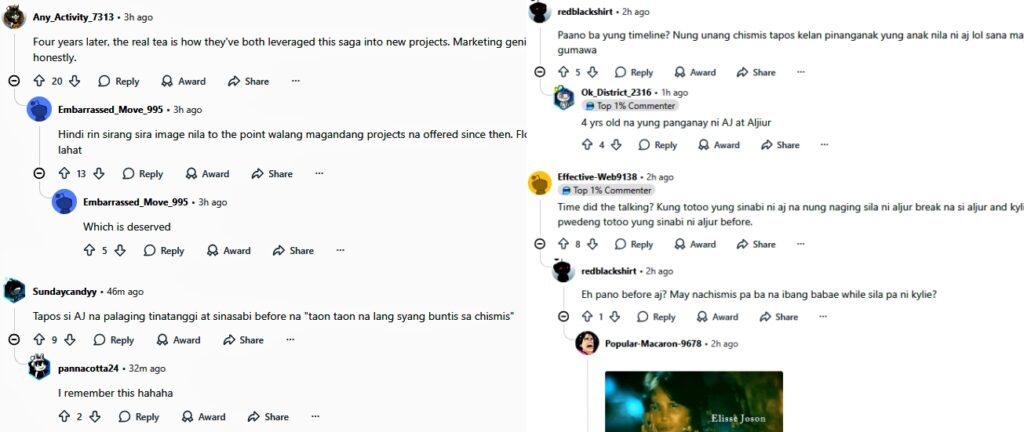Screen dimensions: 1024x432
Task: Upvote the "Which is deserved" comment
Action: [x=88, y=251]
